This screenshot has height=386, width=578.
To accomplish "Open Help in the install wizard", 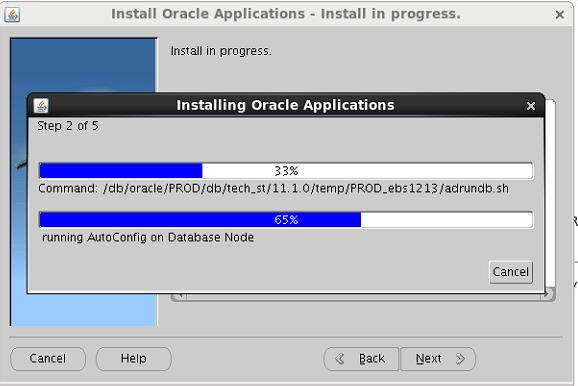I will pos(133,358).
